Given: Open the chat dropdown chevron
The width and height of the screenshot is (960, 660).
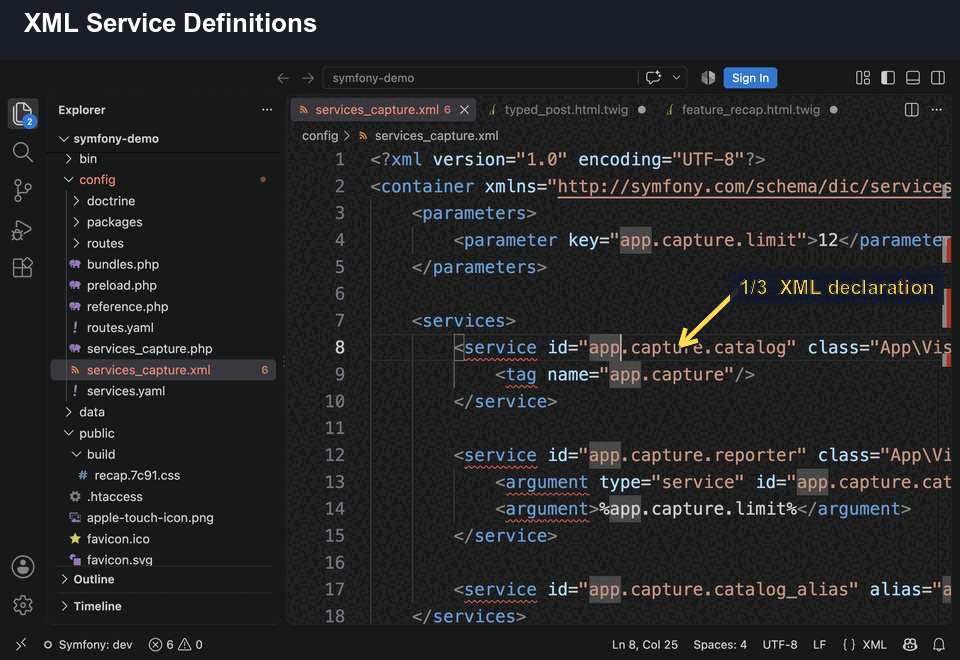Looking at the screenshot, I should 677,78.
